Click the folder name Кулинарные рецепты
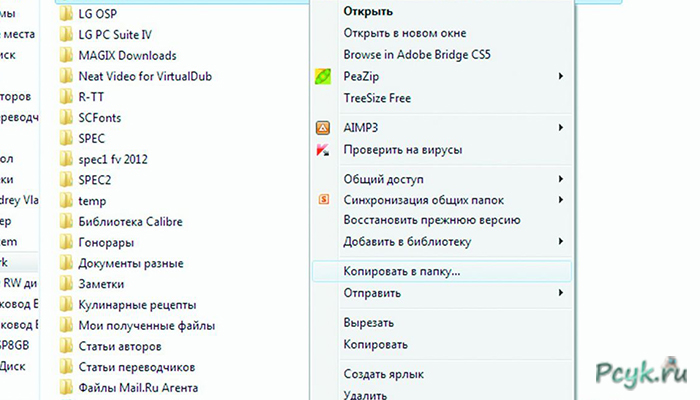This screenshot has width=700, height=400. pos(138,305)
